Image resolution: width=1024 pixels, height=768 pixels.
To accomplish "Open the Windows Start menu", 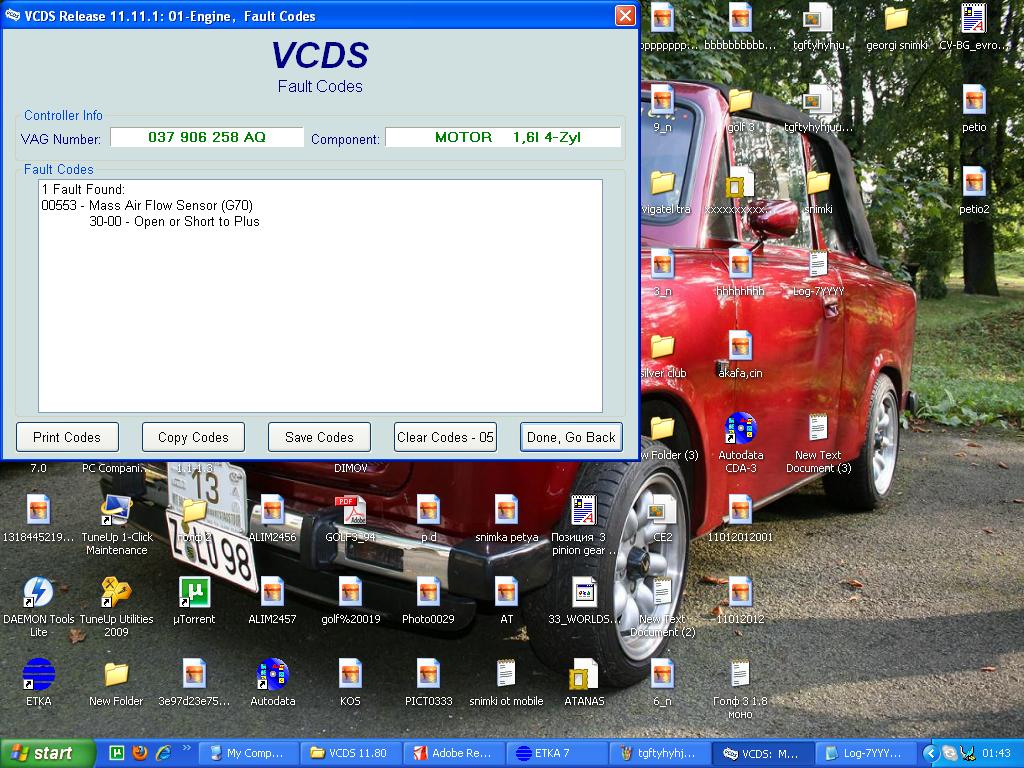I will click(x=47, y=753).
